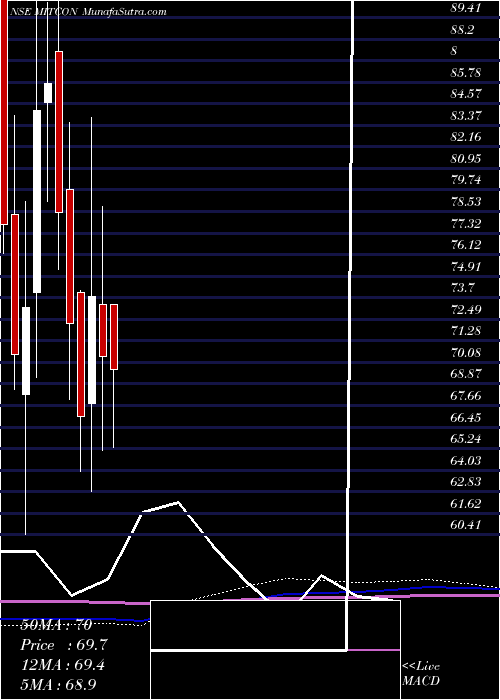
Task: Click the NSE MITCON MunafaSutra.com title
Action: click(x=89, y=12)
